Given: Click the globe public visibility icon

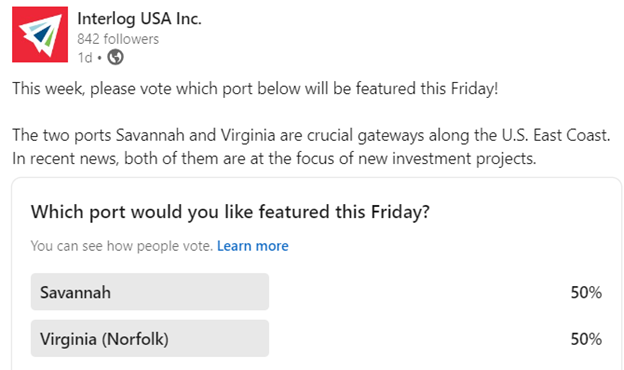Looking at the screenshot, I should [x=115, y=57].
